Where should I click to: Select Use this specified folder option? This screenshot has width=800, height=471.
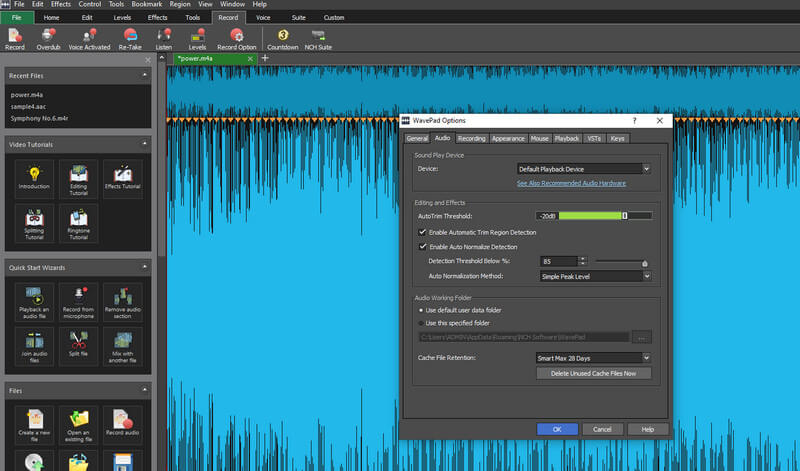pyautogui.click(x=420, y=323)
